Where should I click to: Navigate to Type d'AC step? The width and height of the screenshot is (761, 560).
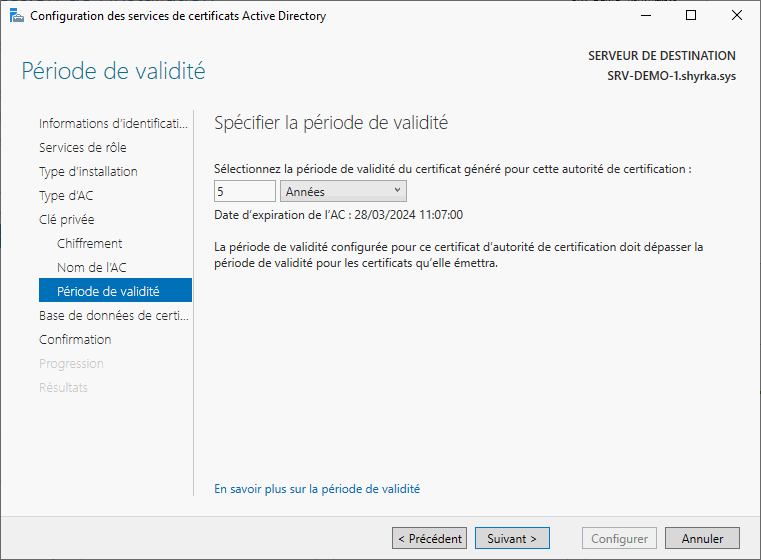pos(66,196)
